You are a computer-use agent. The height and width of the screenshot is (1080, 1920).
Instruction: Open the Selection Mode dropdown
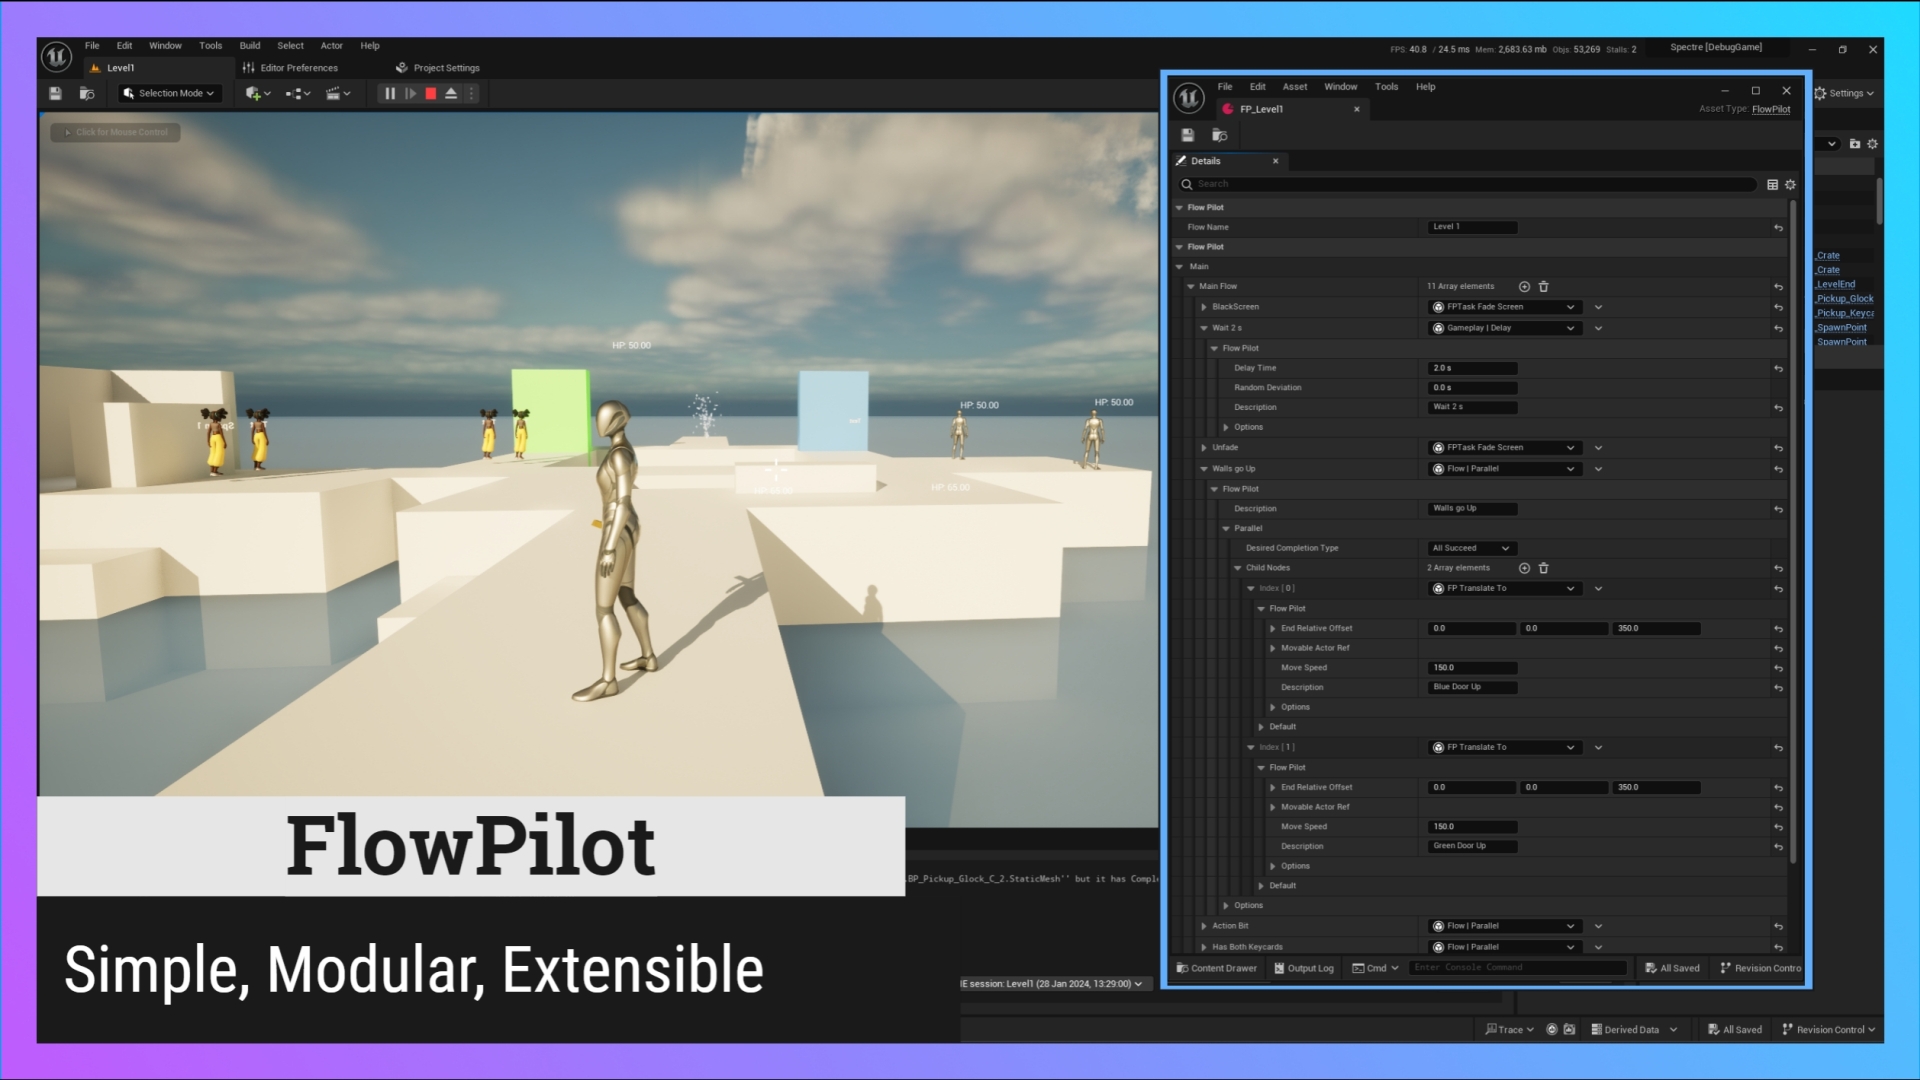[169, 93]
